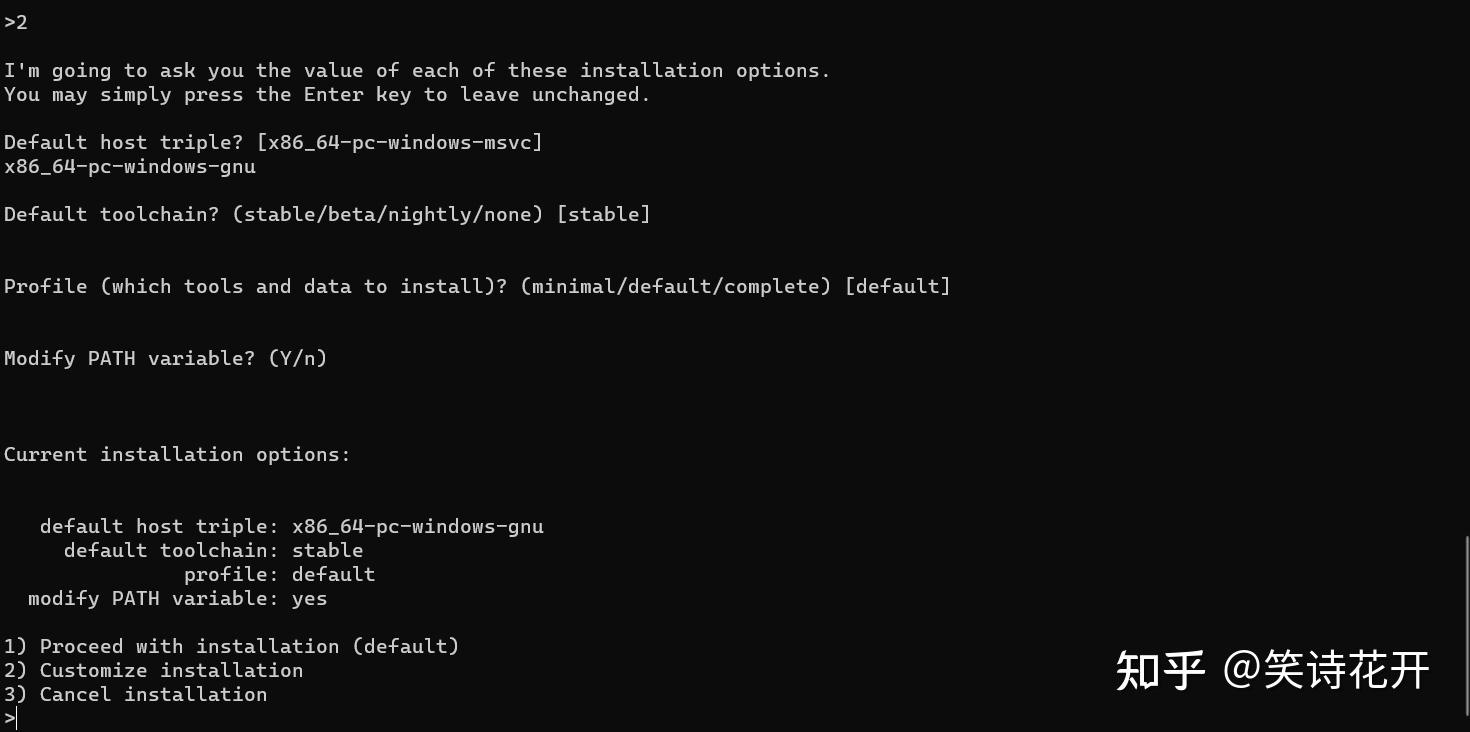Click the "Default toolchain?" prompt line

(x=327, y=214)
